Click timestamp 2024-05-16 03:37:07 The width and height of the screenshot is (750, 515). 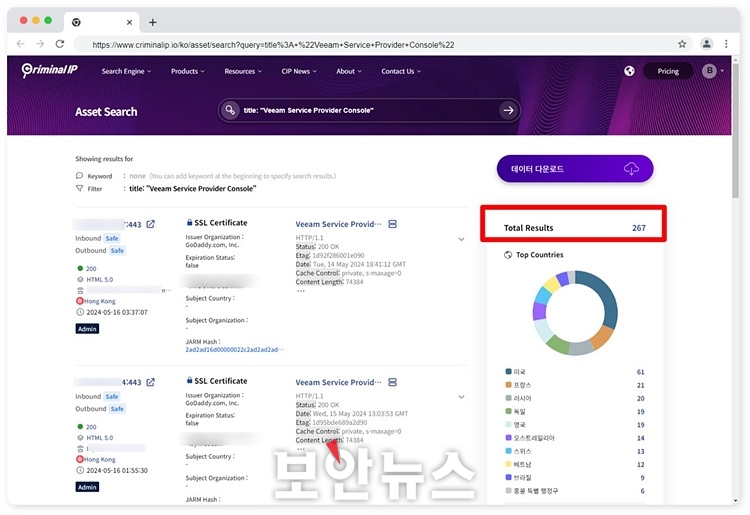[117, 312]
